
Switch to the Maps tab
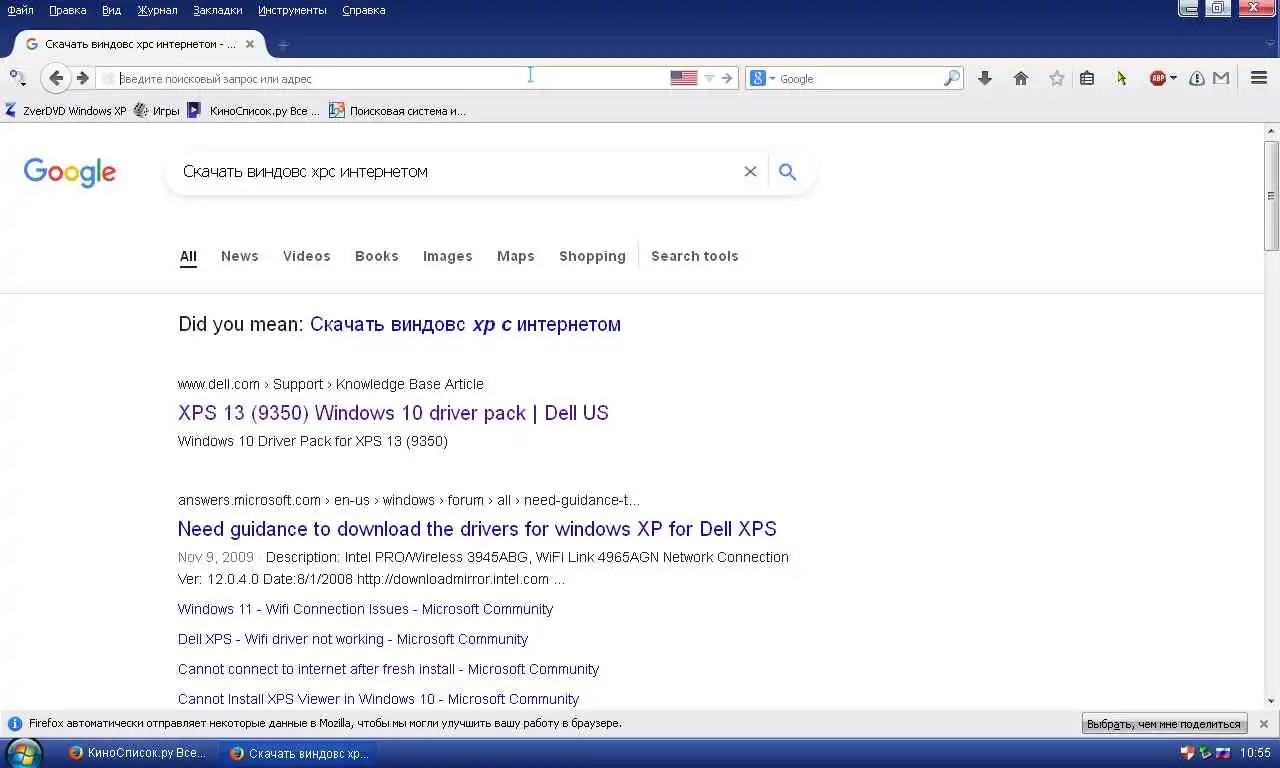pyautogui.click(x=516, y=256)
